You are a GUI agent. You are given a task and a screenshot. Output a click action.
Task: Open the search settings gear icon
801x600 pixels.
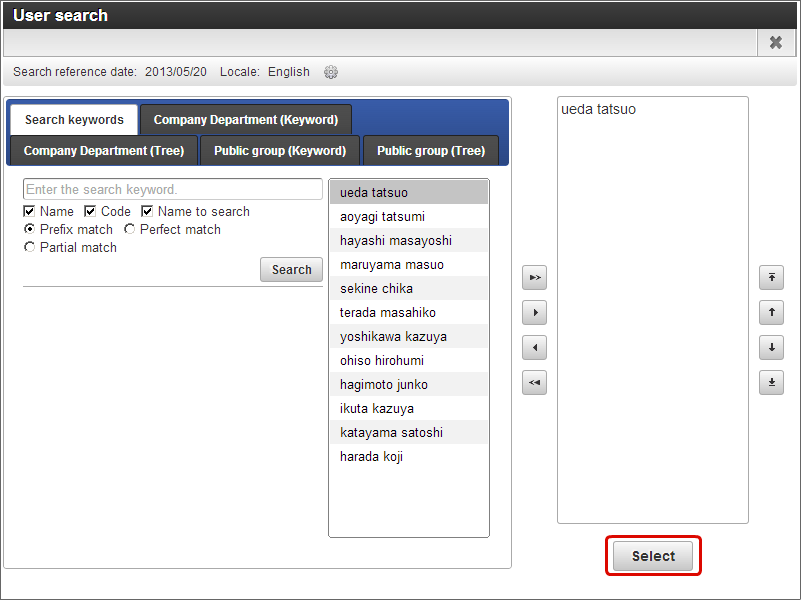tap(331, 72)
